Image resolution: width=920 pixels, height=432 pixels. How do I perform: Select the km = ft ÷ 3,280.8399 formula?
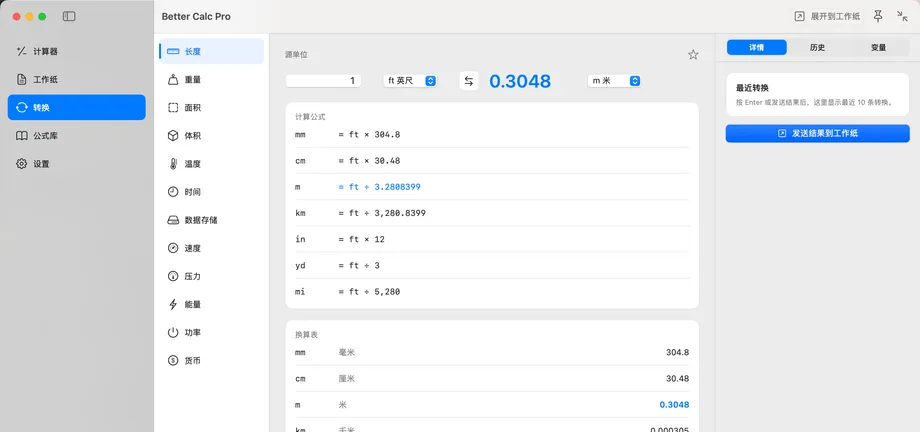(492, 213)
